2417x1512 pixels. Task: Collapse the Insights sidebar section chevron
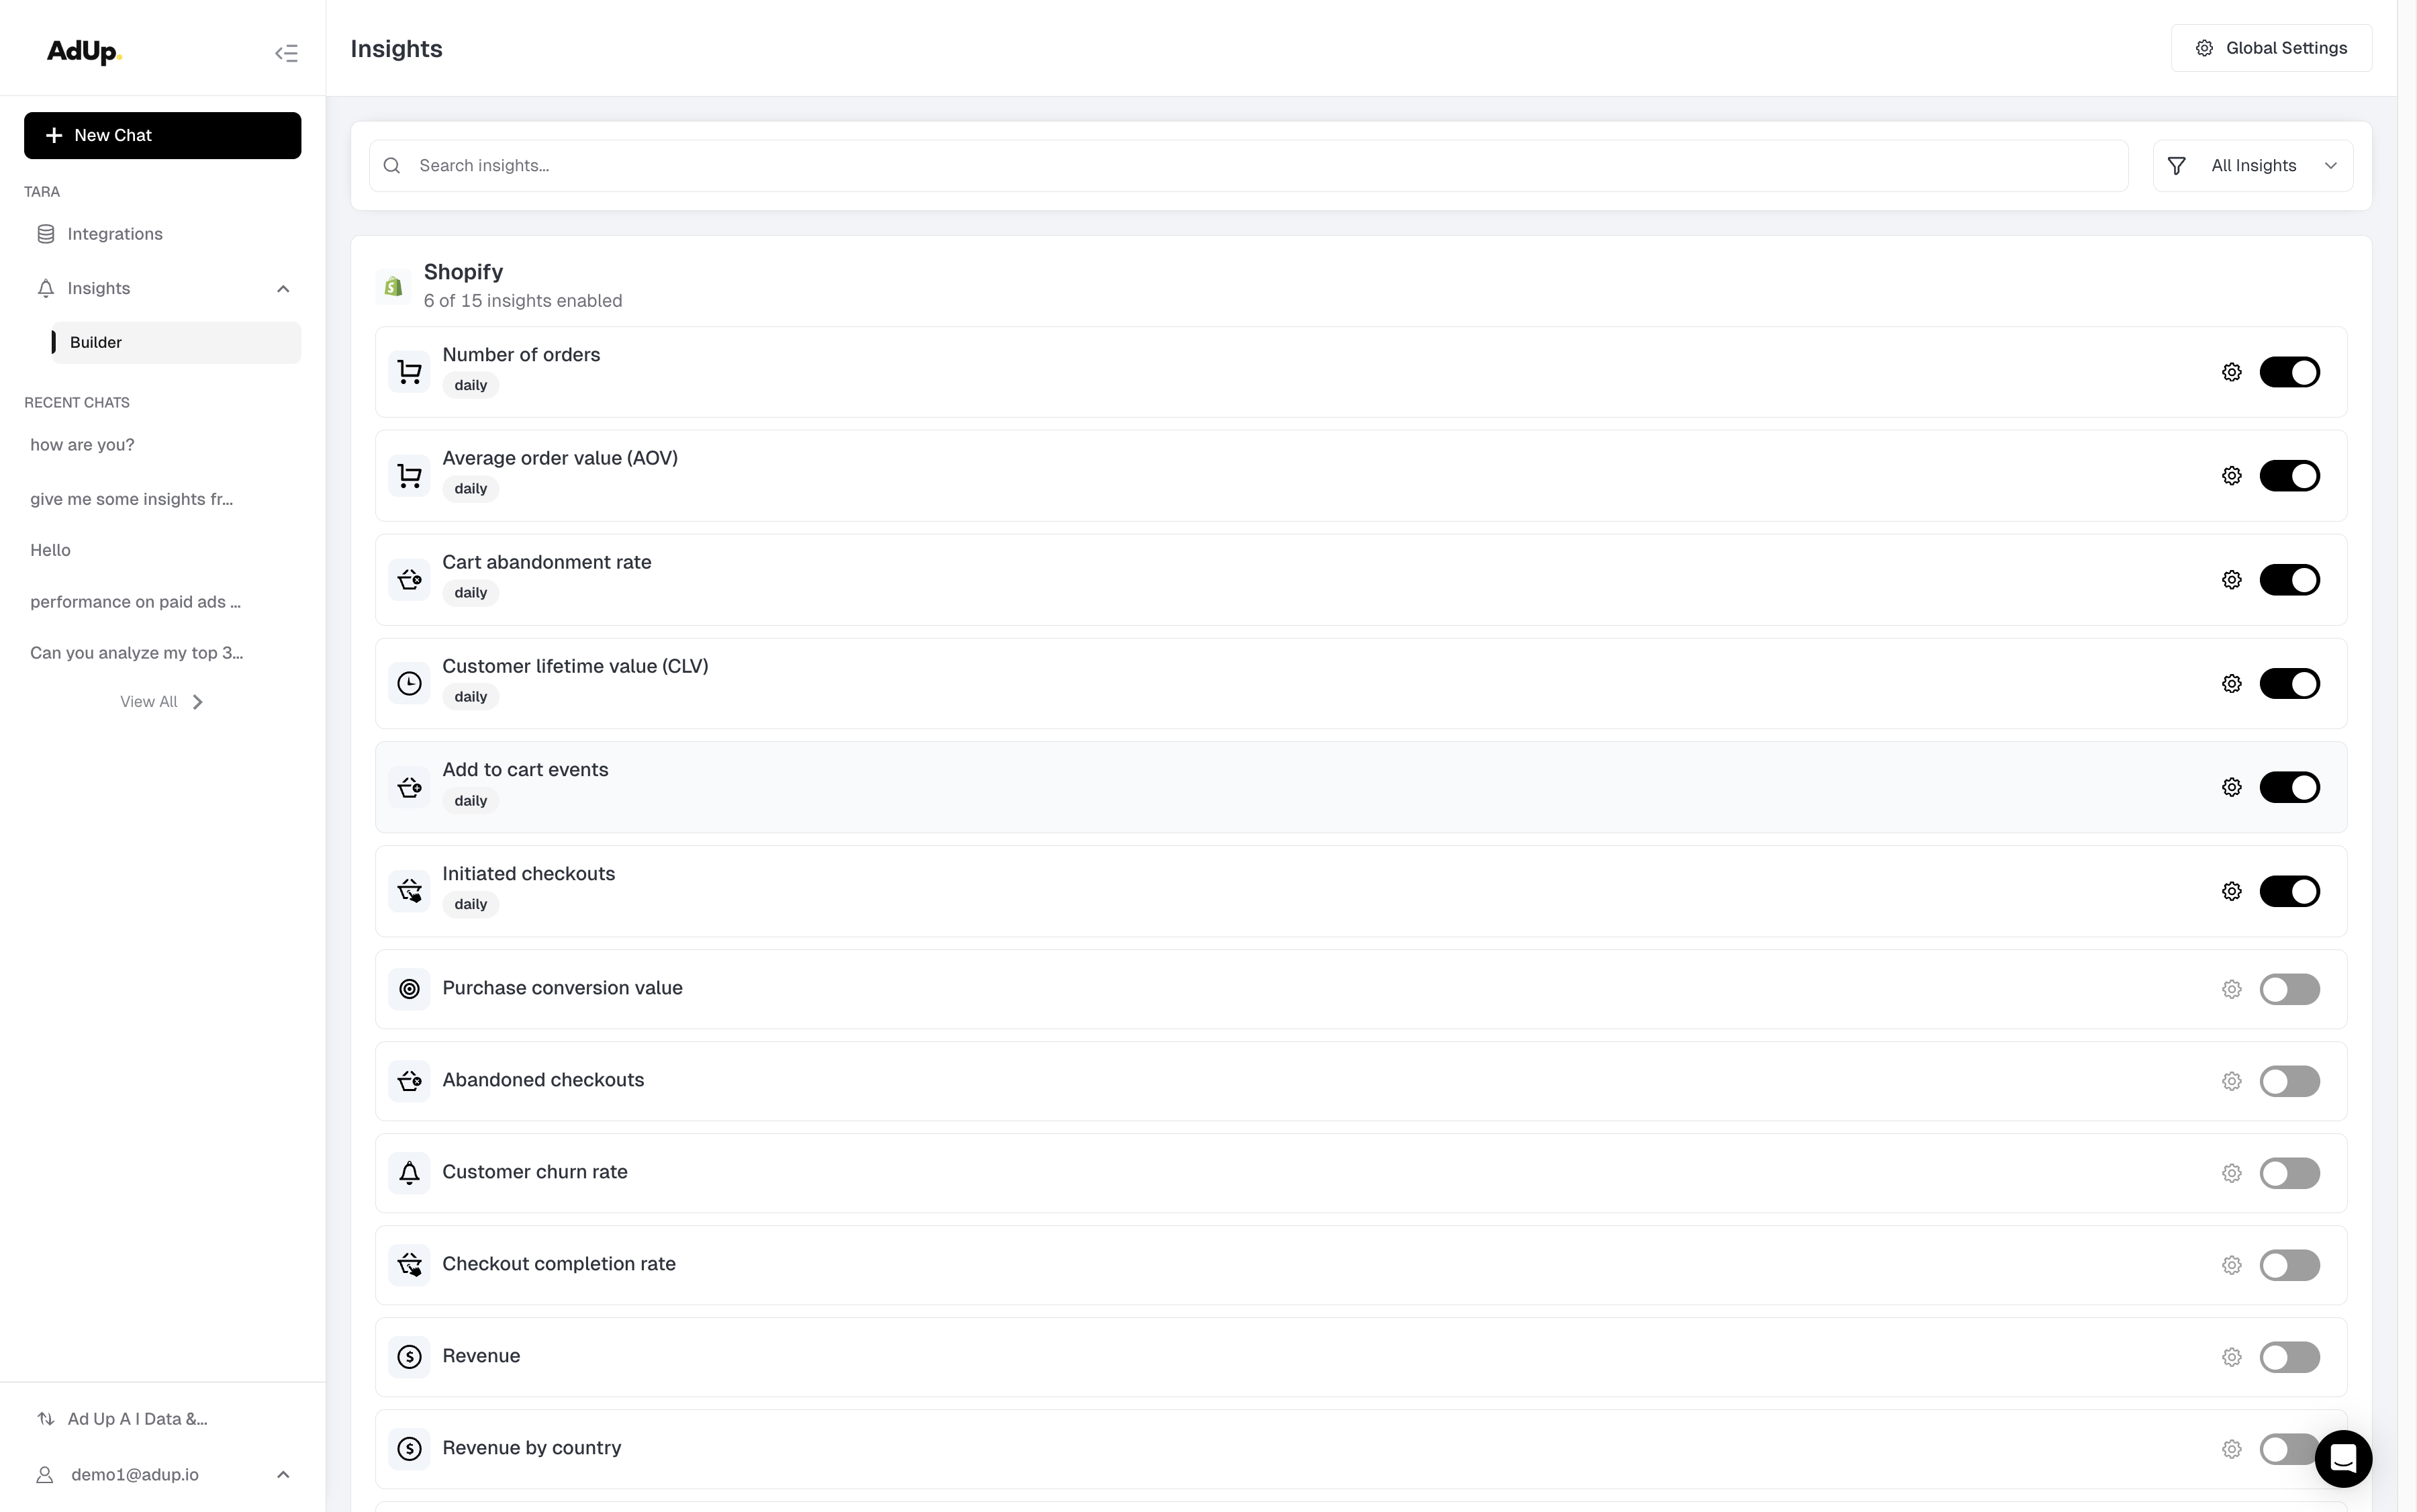click(x=283, y=289)
